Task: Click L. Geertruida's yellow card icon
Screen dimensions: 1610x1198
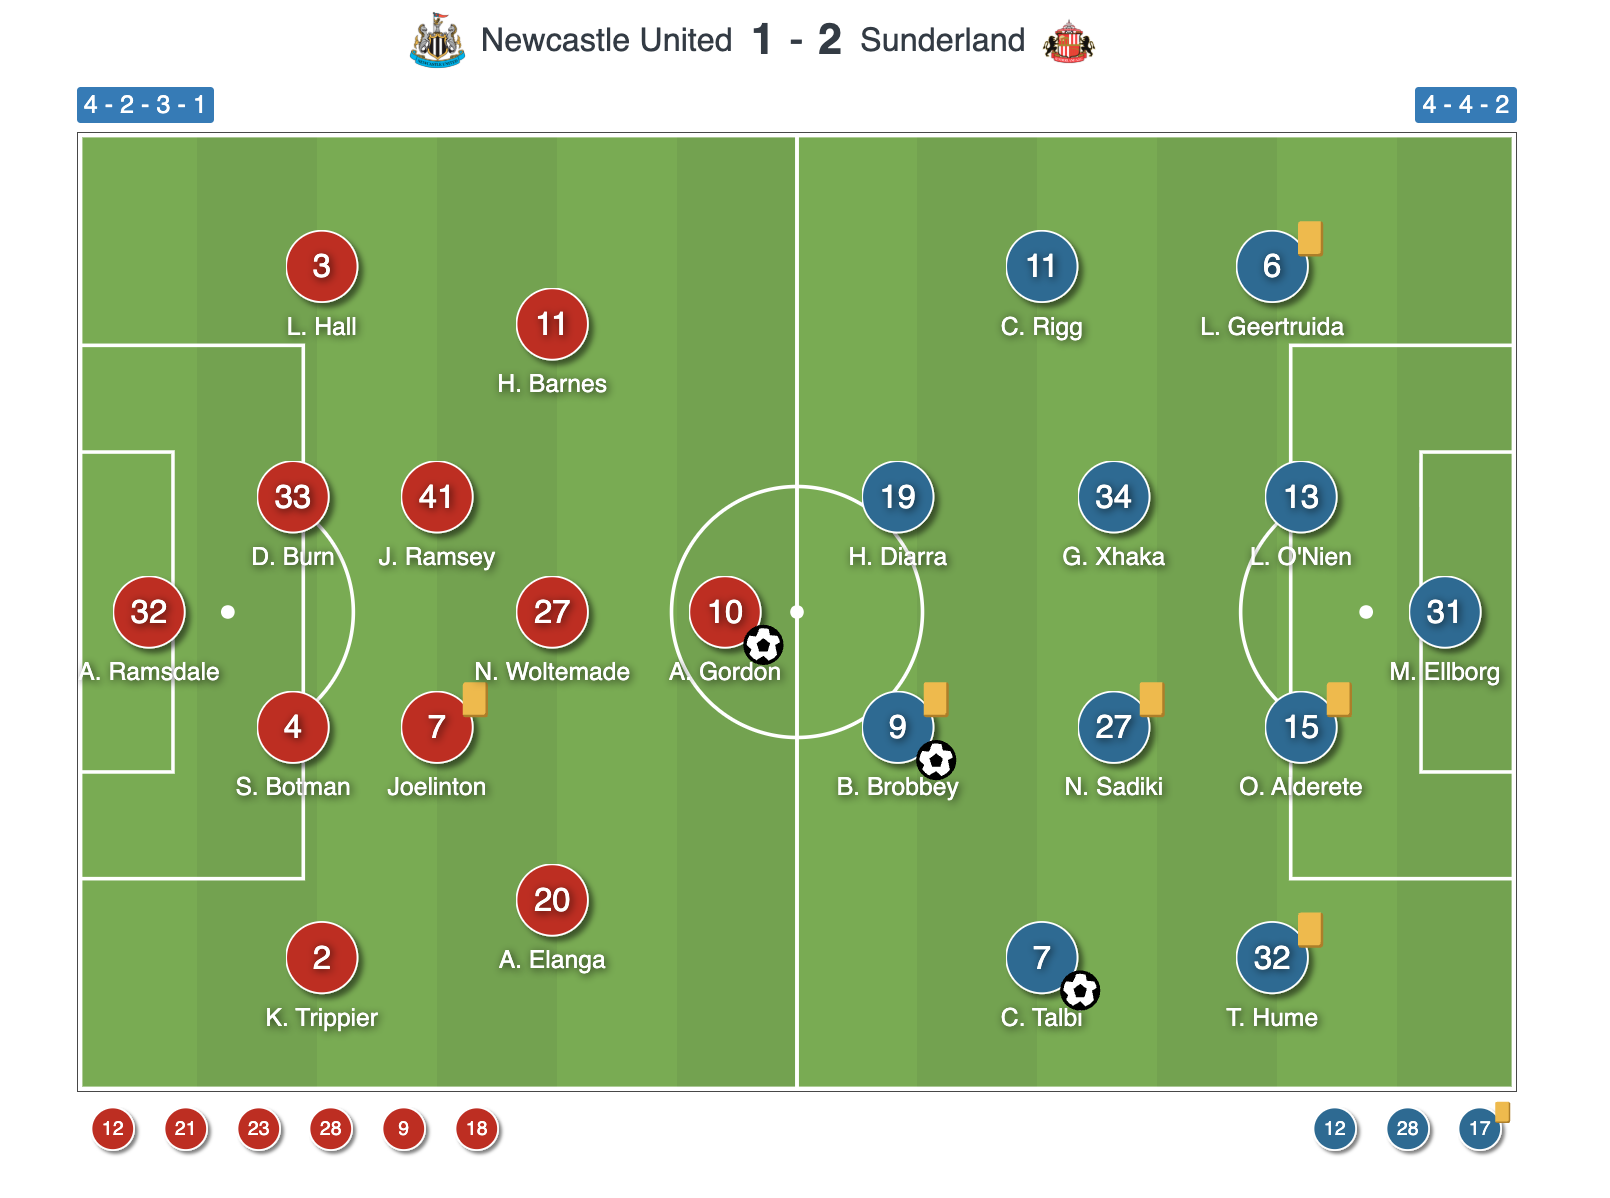Action: (x=1310, y=238)
